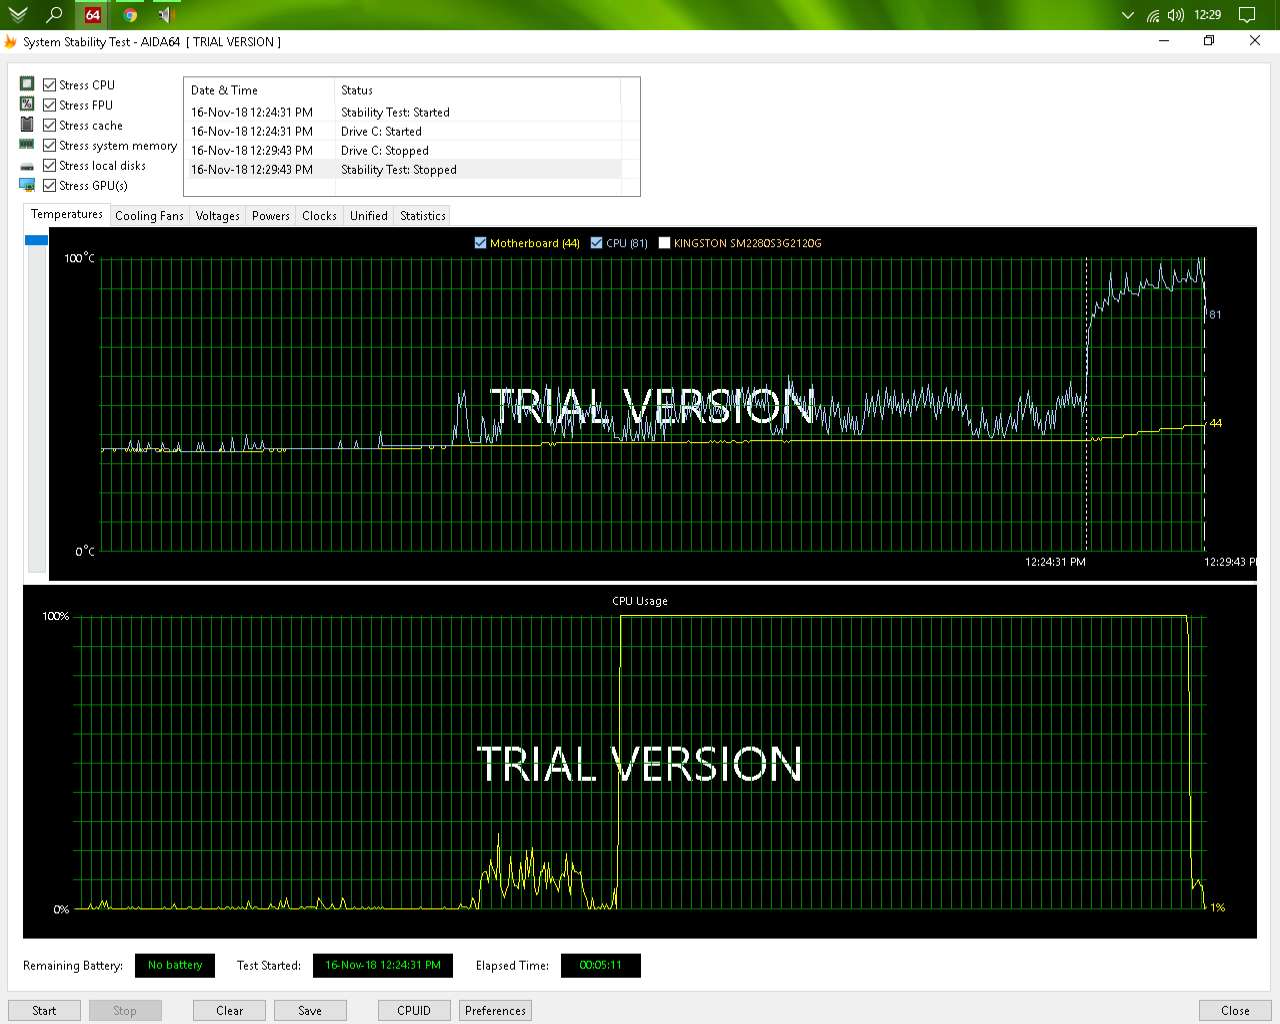Screen dimensions: 1280x1024
Task: Open the Action Center notifications icon
Action: [1247, 15]
